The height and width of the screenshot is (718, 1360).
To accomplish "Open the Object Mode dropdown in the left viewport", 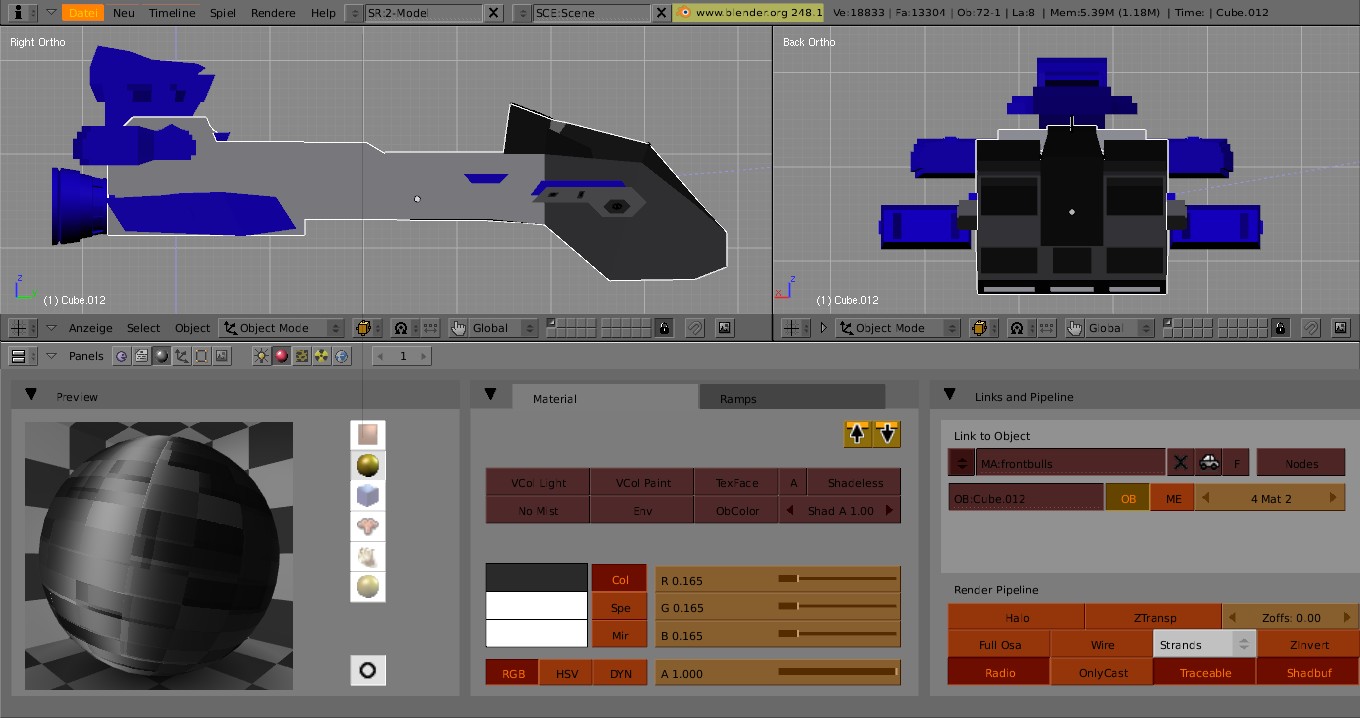I will [281, 328].
